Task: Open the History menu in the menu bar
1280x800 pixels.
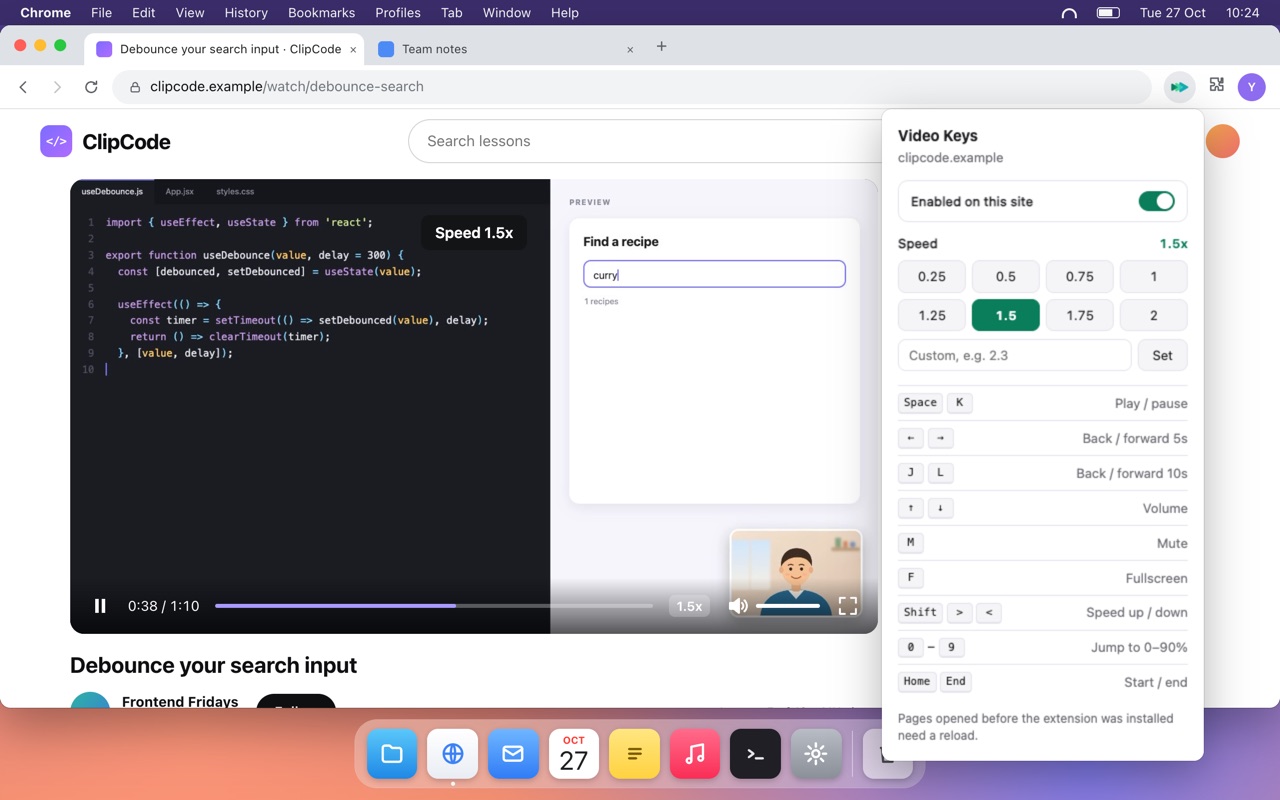Action: [246, 13]
